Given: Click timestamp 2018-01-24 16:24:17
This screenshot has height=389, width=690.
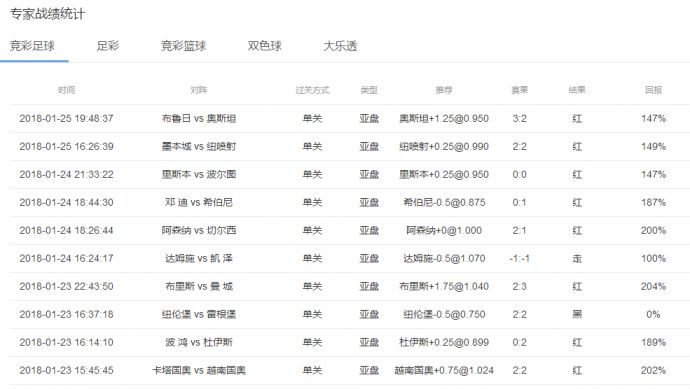Looking at the screenshot, I should (x=66, y=258).
